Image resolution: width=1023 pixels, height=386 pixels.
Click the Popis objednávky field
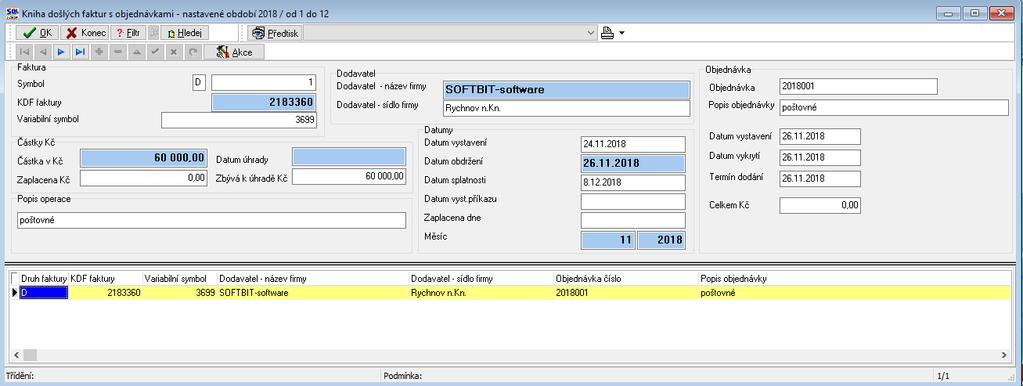[894, 108]
